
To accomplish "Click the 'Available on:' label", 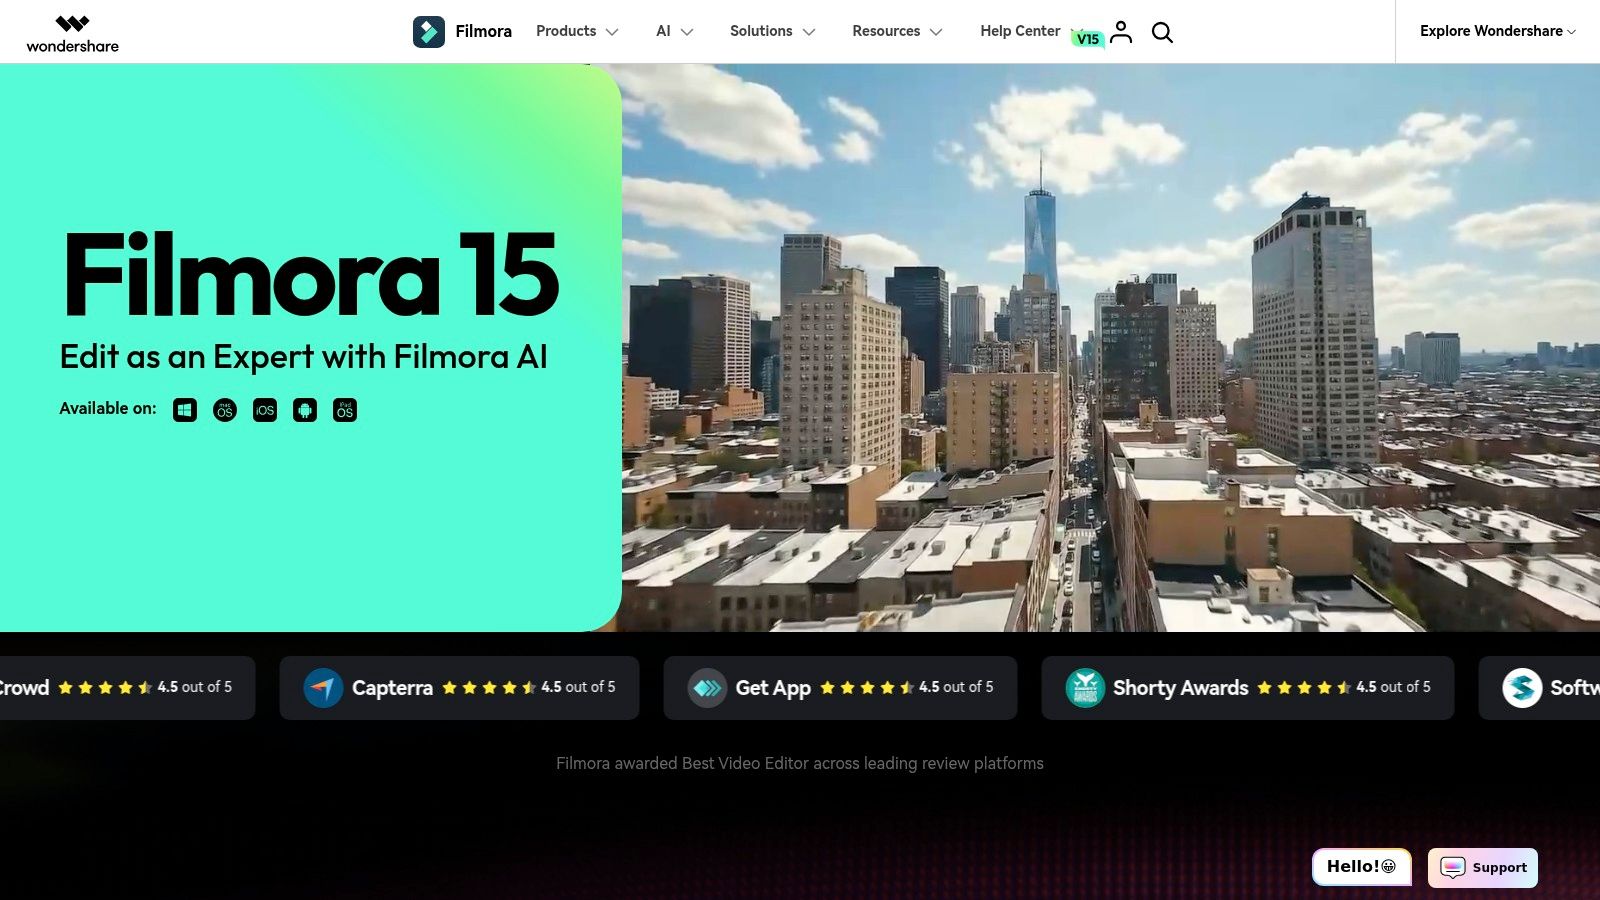I will pyautogui.click(x=108, y=409).
